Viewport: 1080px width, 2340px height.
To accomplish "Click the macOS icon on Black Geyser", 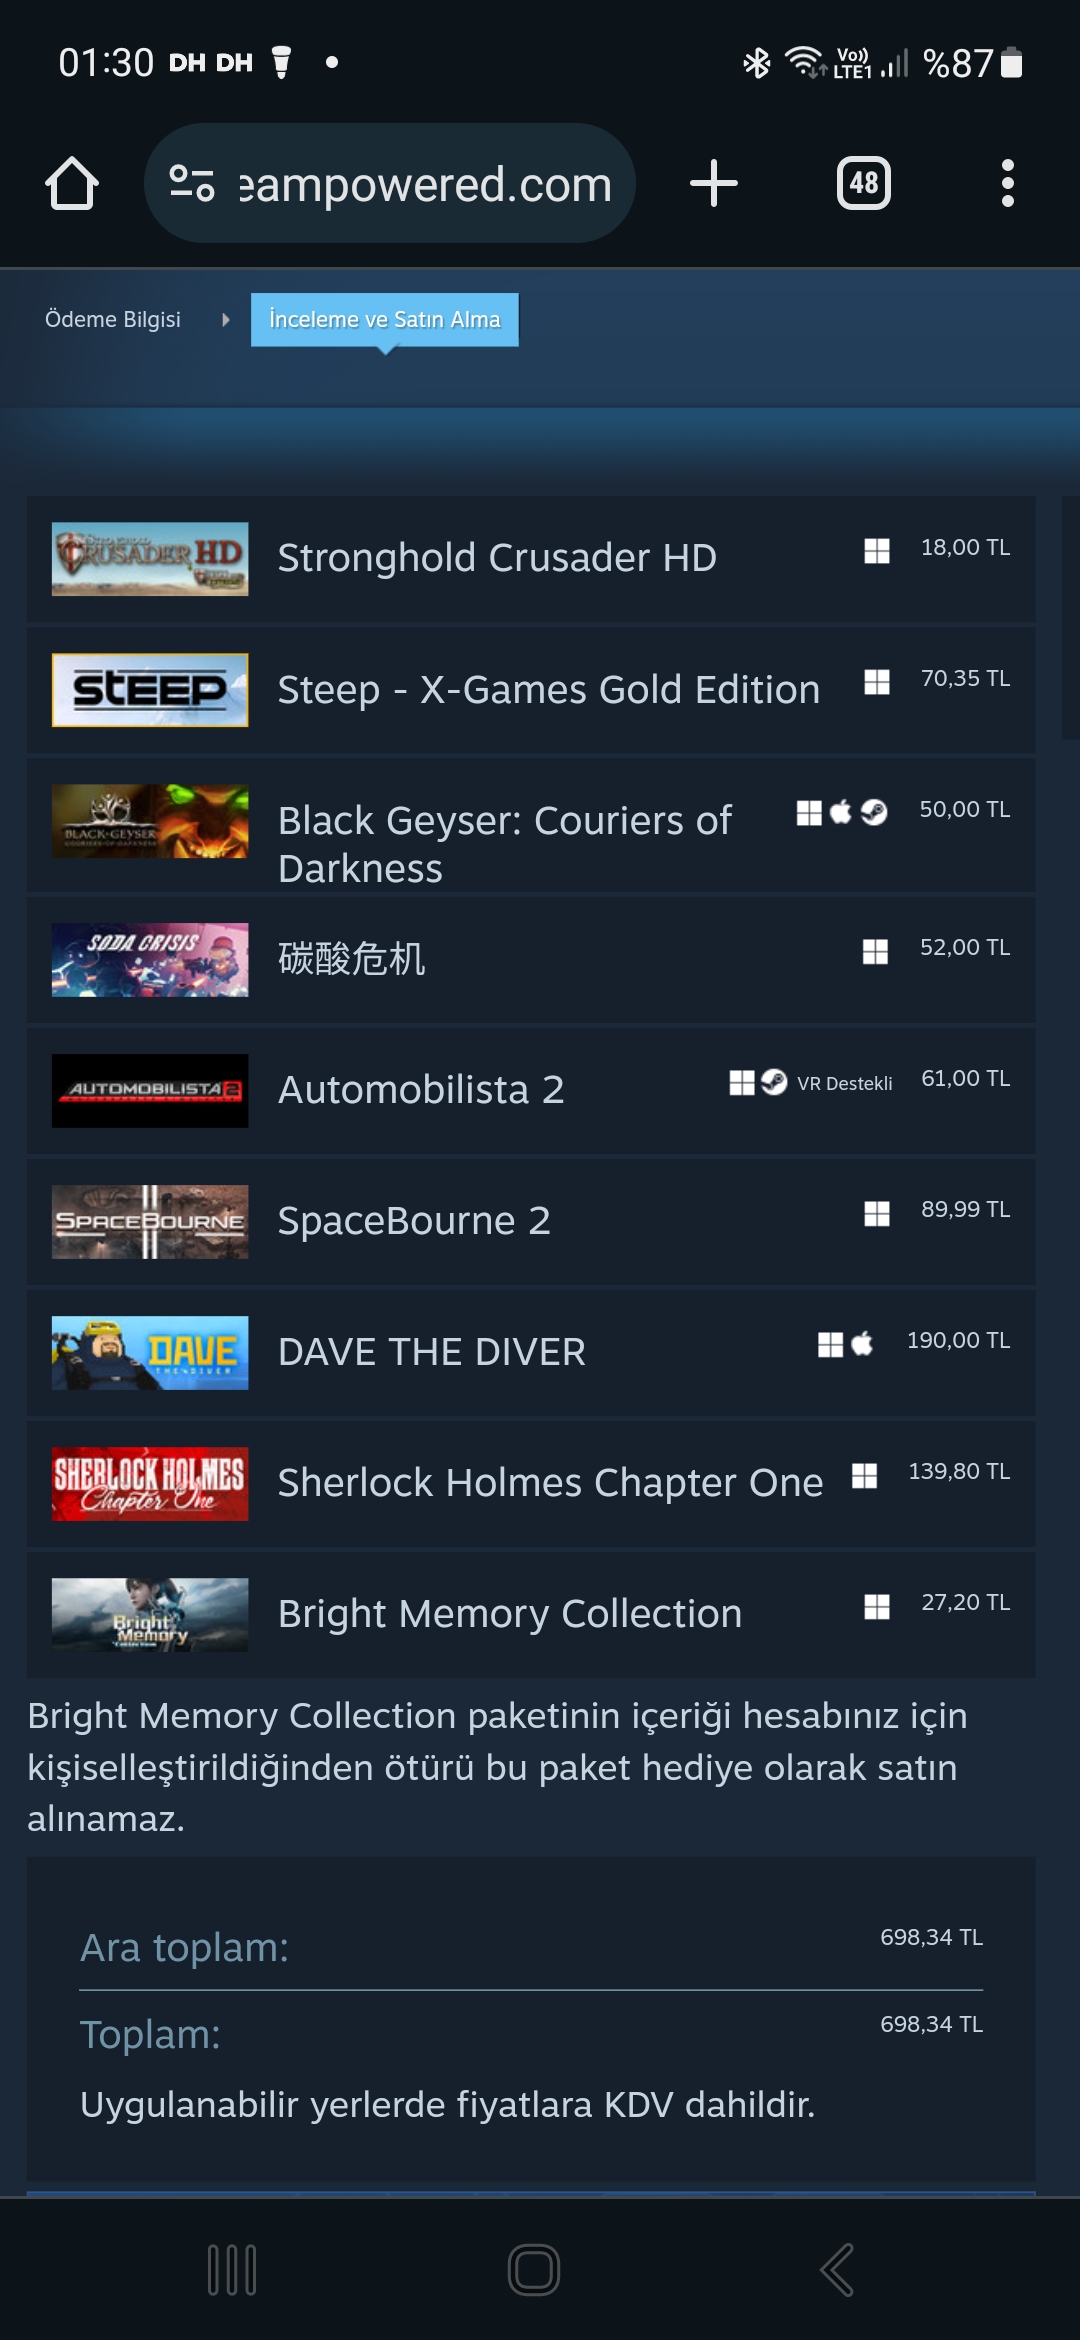I will [841, 812].
